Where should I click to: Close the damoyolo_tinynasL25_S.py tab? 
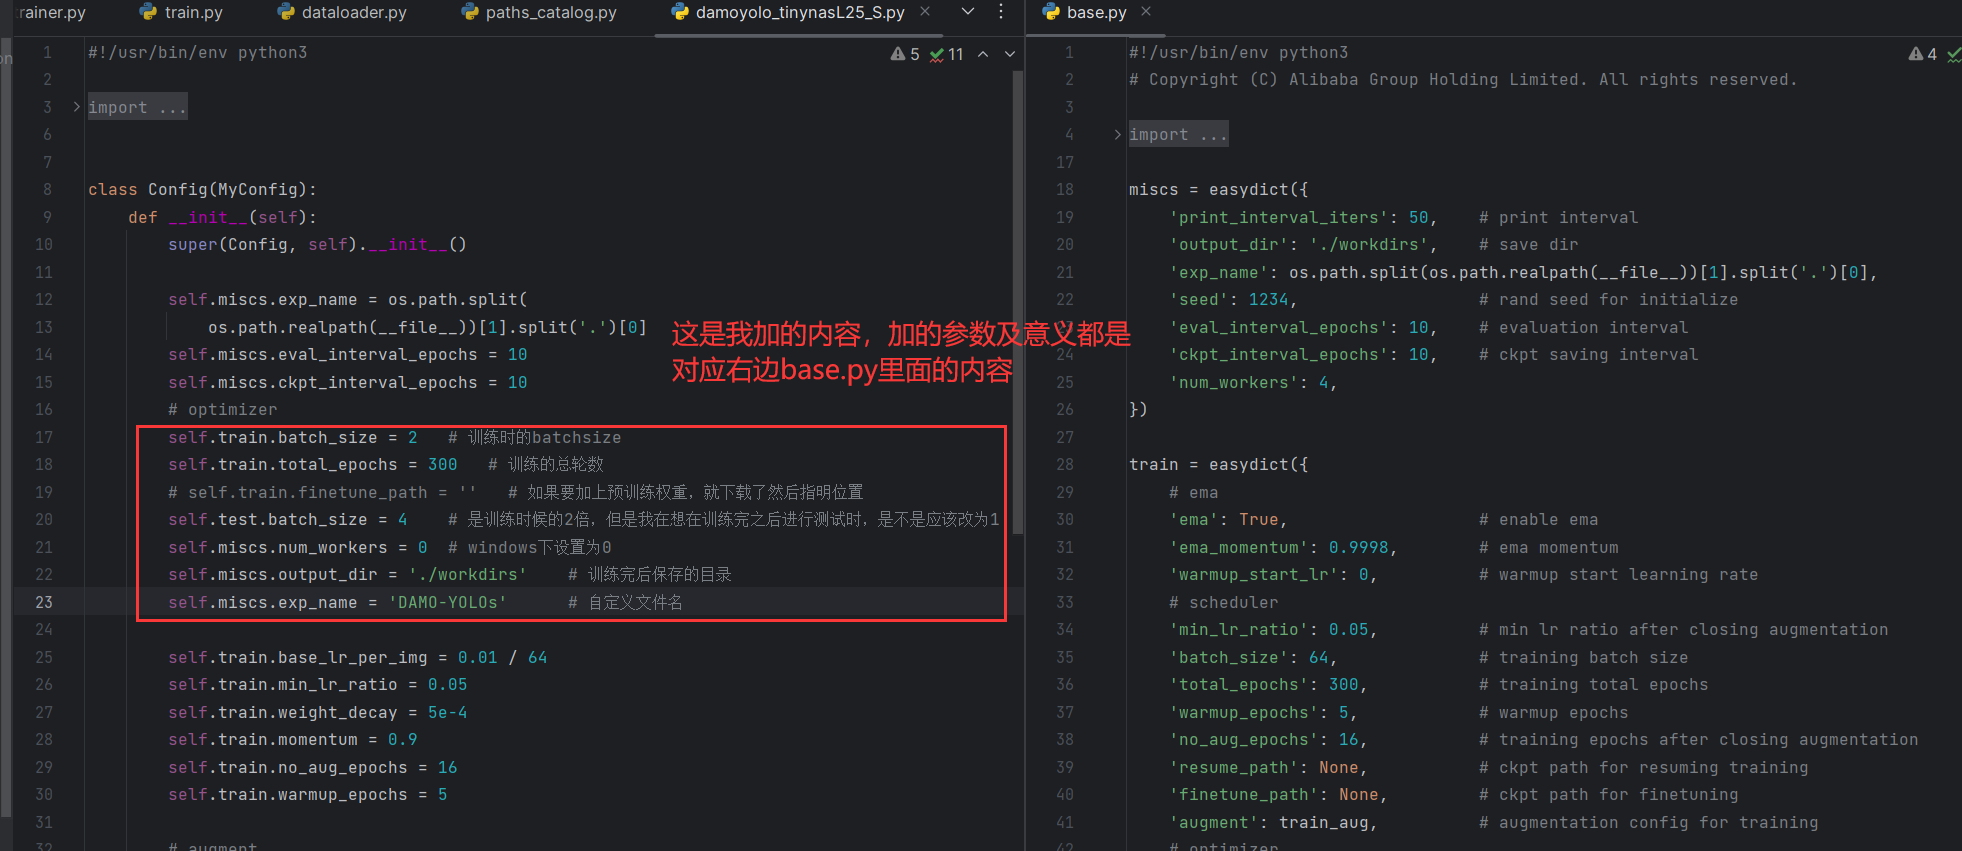[x=925, y=12]
